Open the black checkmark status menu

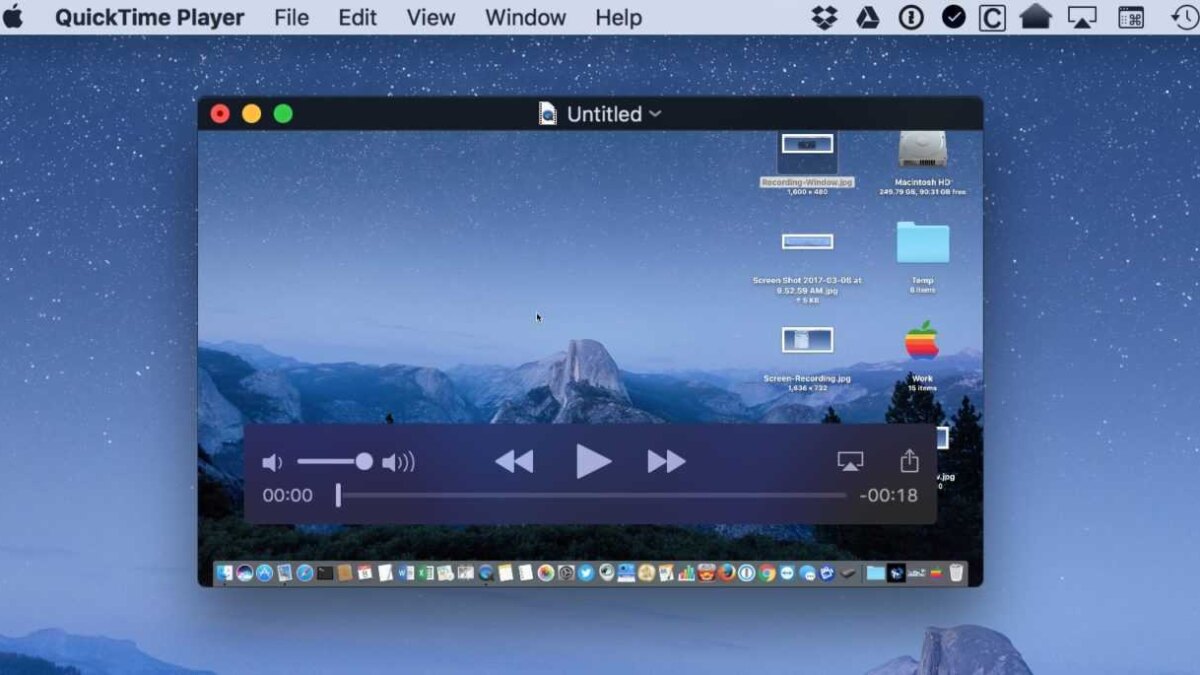[x=952, y=17]
